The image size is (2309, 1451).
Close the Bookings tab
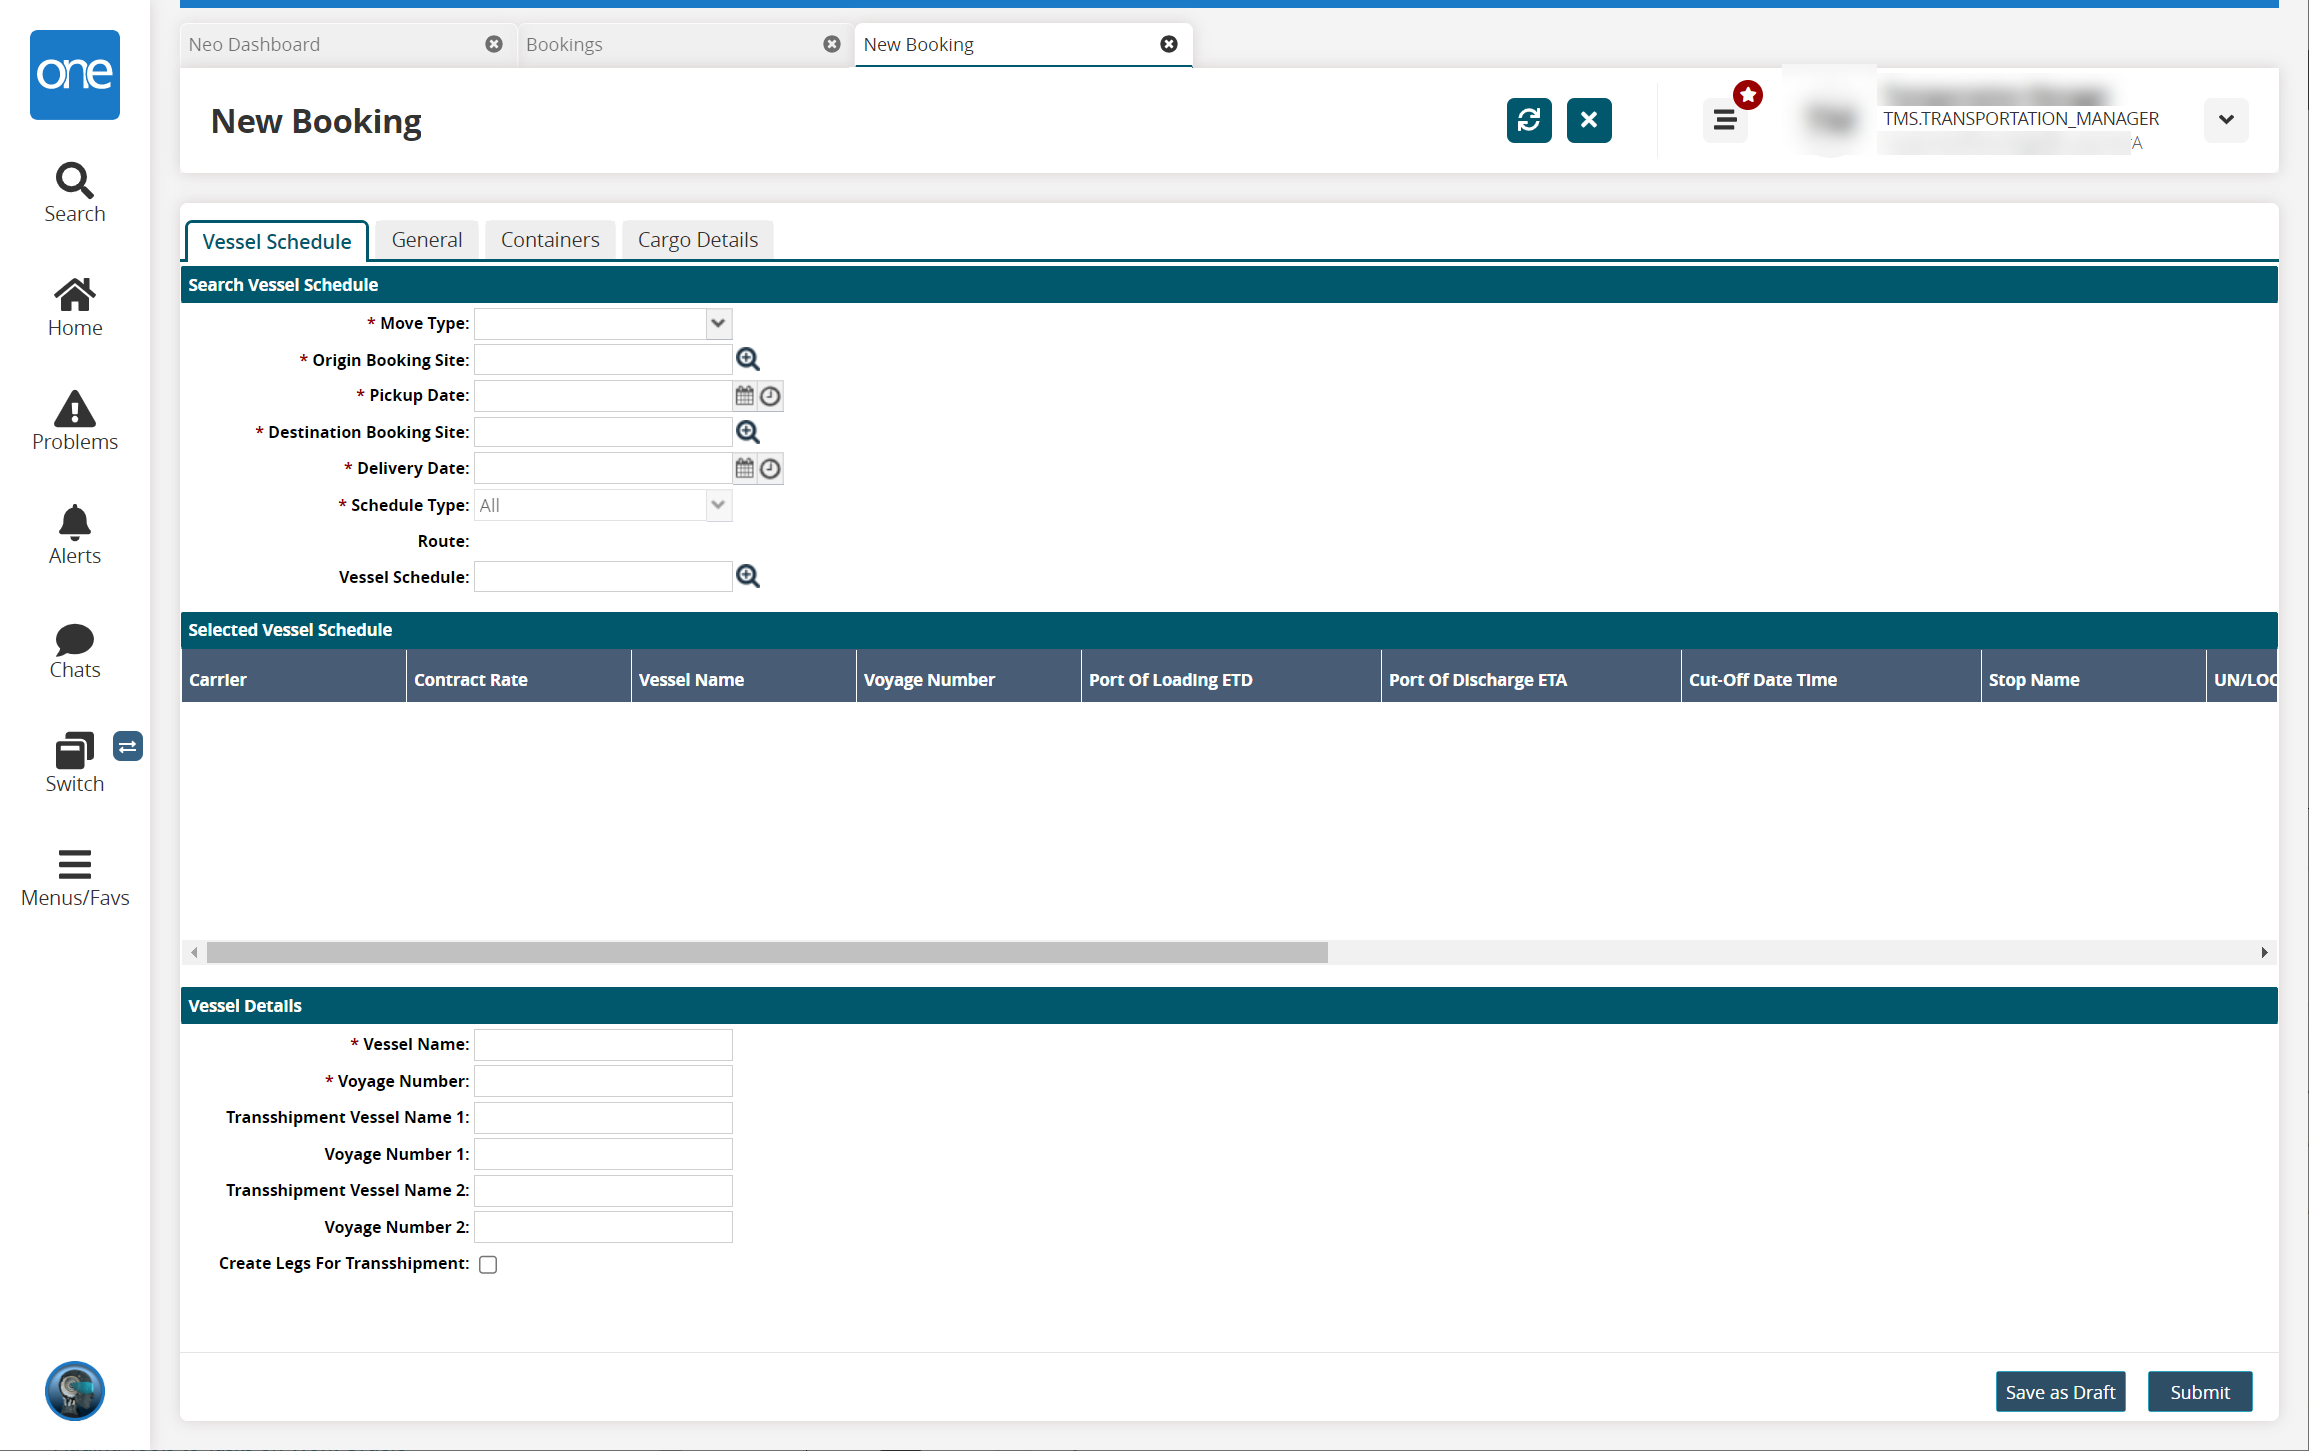click(x=831, y=44)
